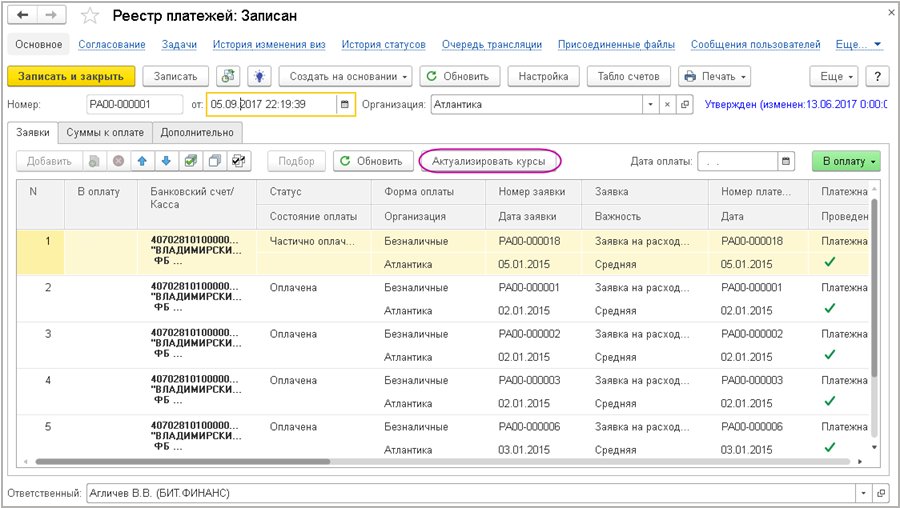Click the uncheck all rows icon

coord(214,161)
